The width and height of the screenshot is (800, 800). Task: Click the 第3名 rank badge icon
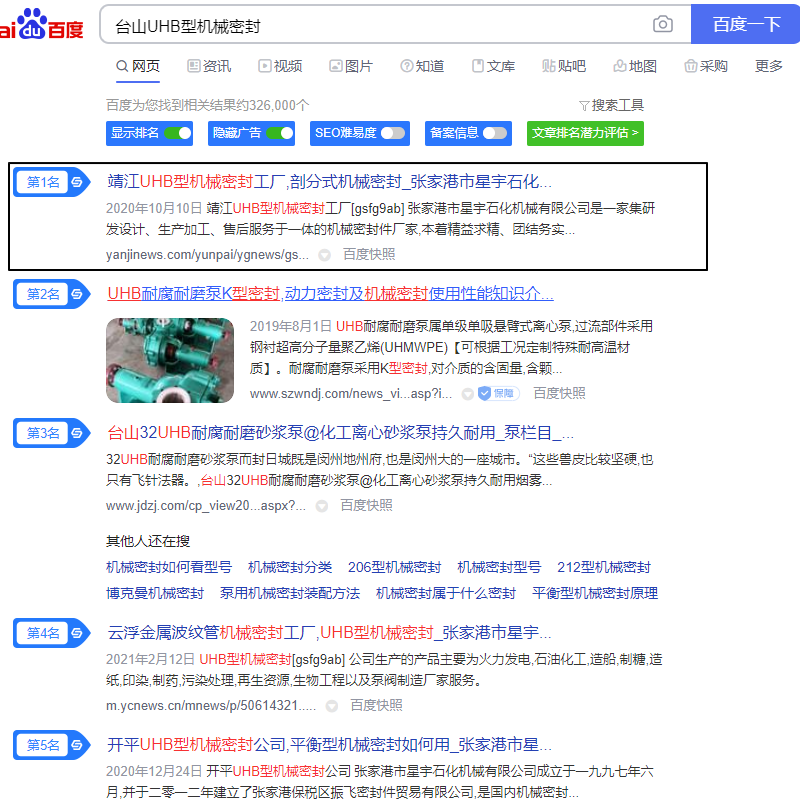52,433
